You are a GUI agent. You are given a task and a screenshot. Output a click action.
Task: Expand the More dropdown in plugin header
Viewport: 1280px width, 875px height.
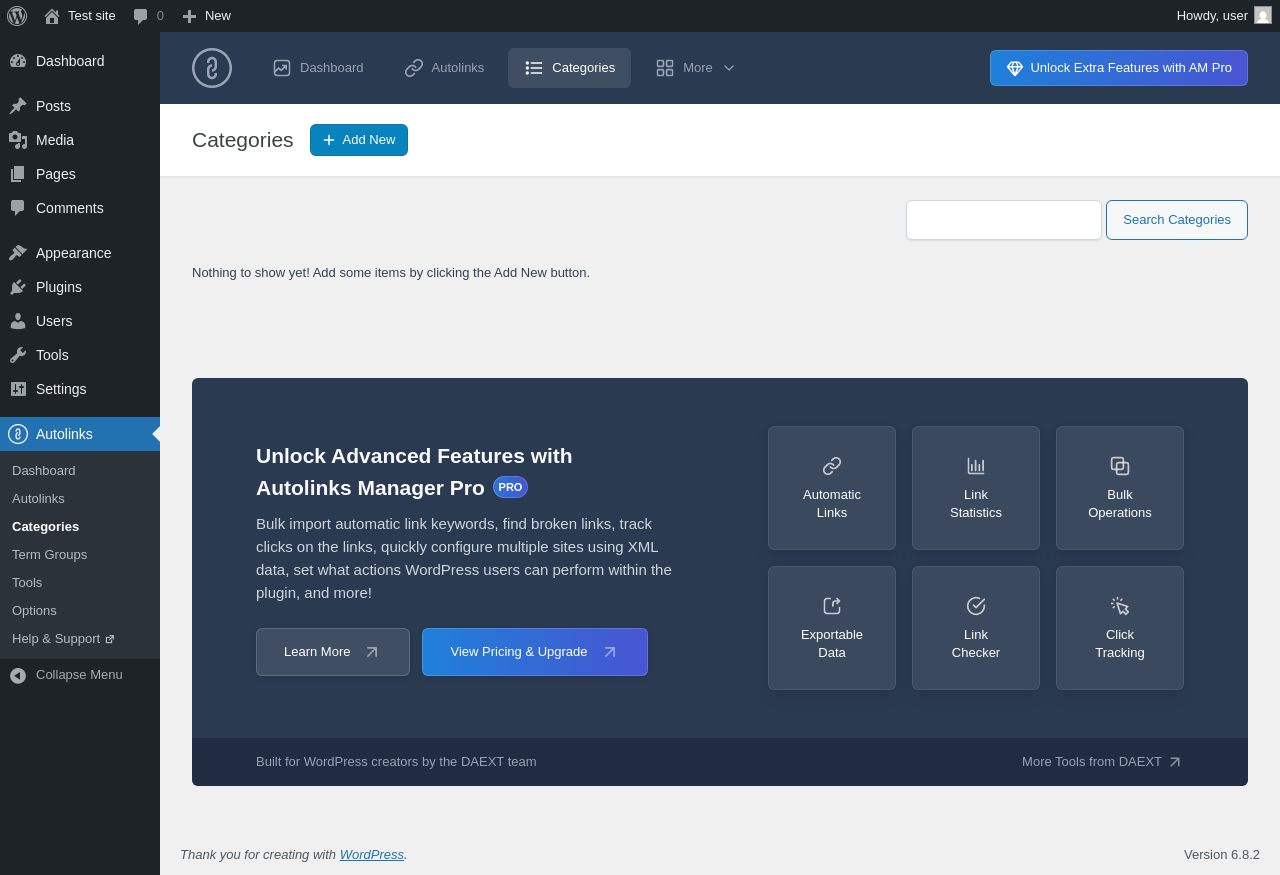(x=695, y=68)
